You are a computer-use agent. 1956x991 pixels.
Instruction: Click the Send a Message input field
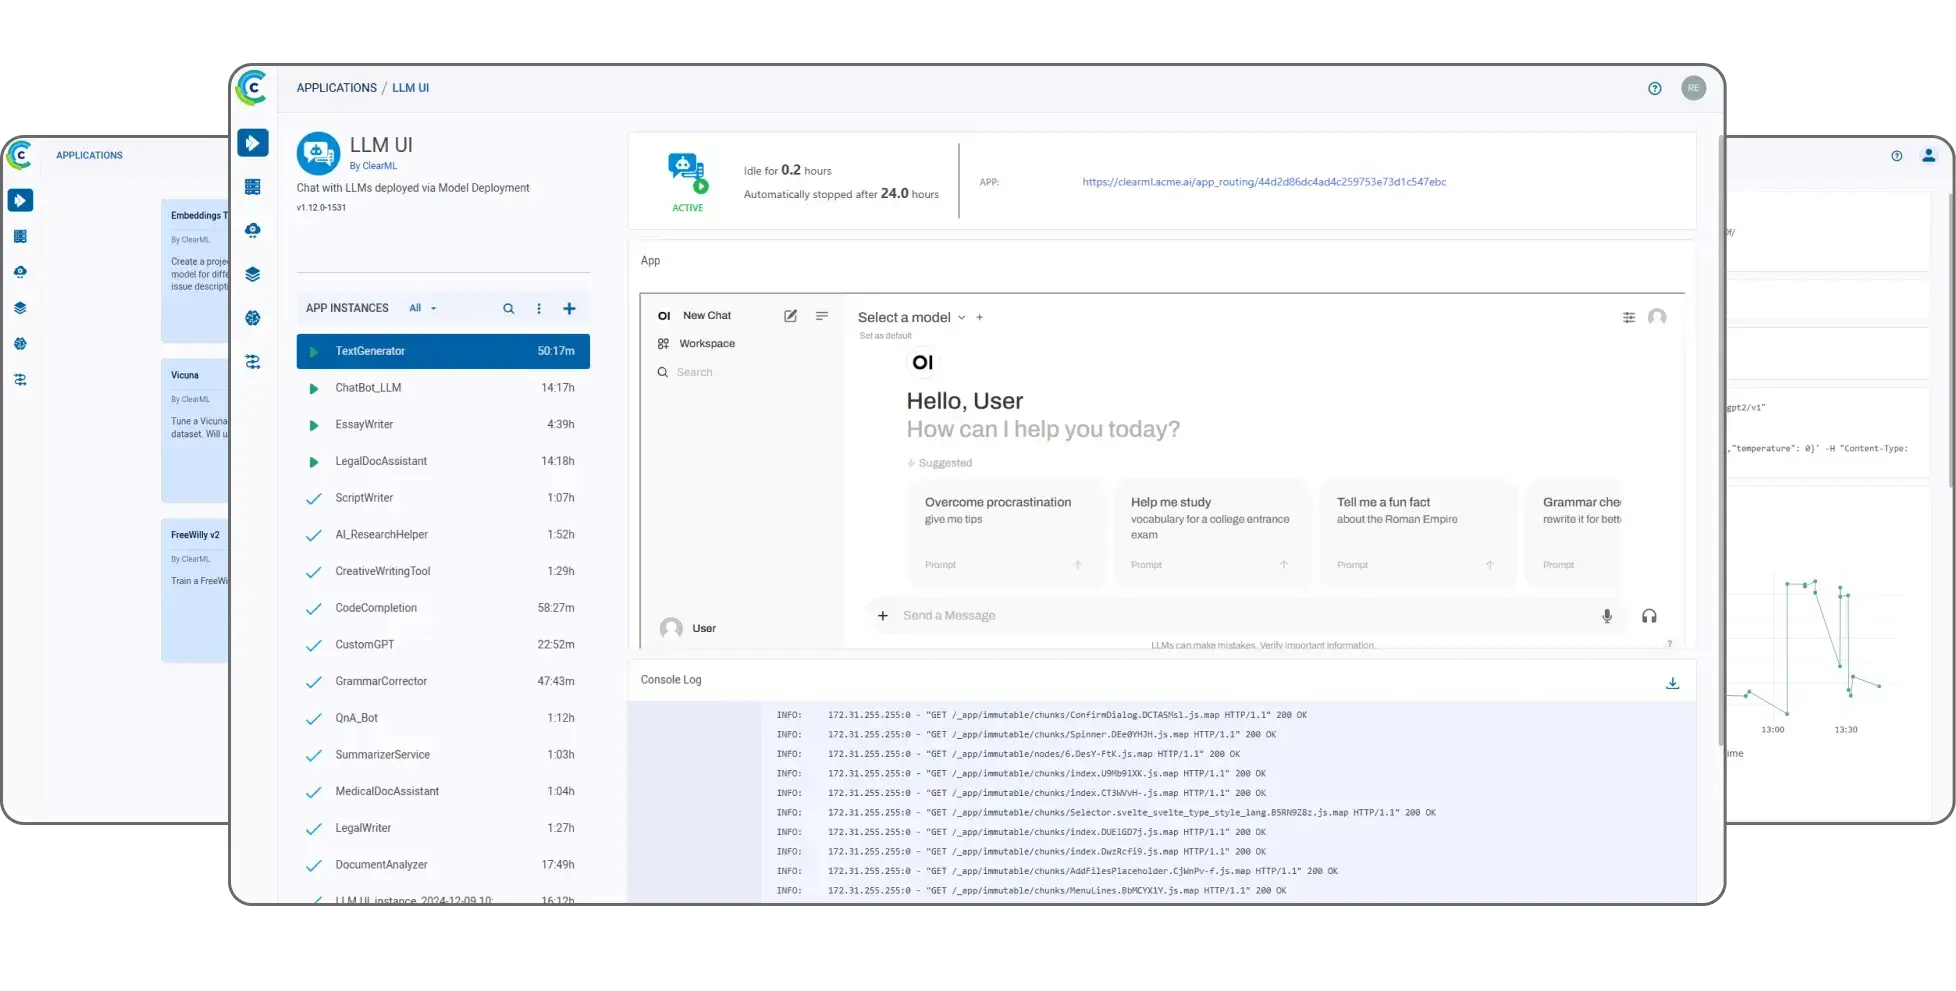tap(1240, 616)
